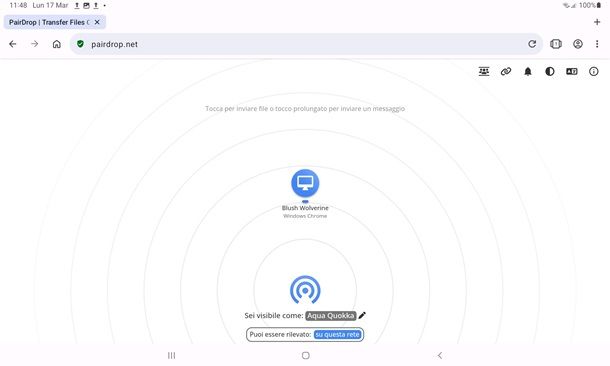Viewport: 610px width, 366px height.
Task: Click the 'Blush Wolverine' device name
Action: point(305,208)
